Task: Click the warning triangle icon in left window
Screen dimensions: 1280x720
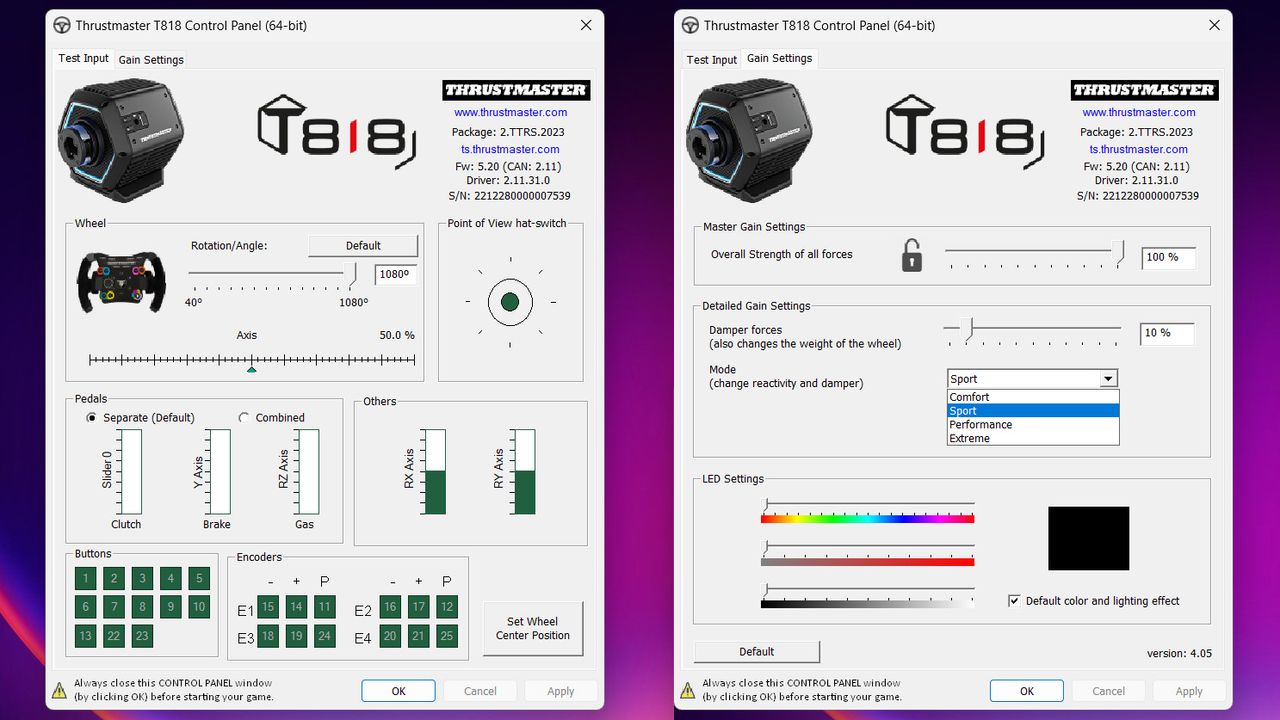Action: [59, 690]
